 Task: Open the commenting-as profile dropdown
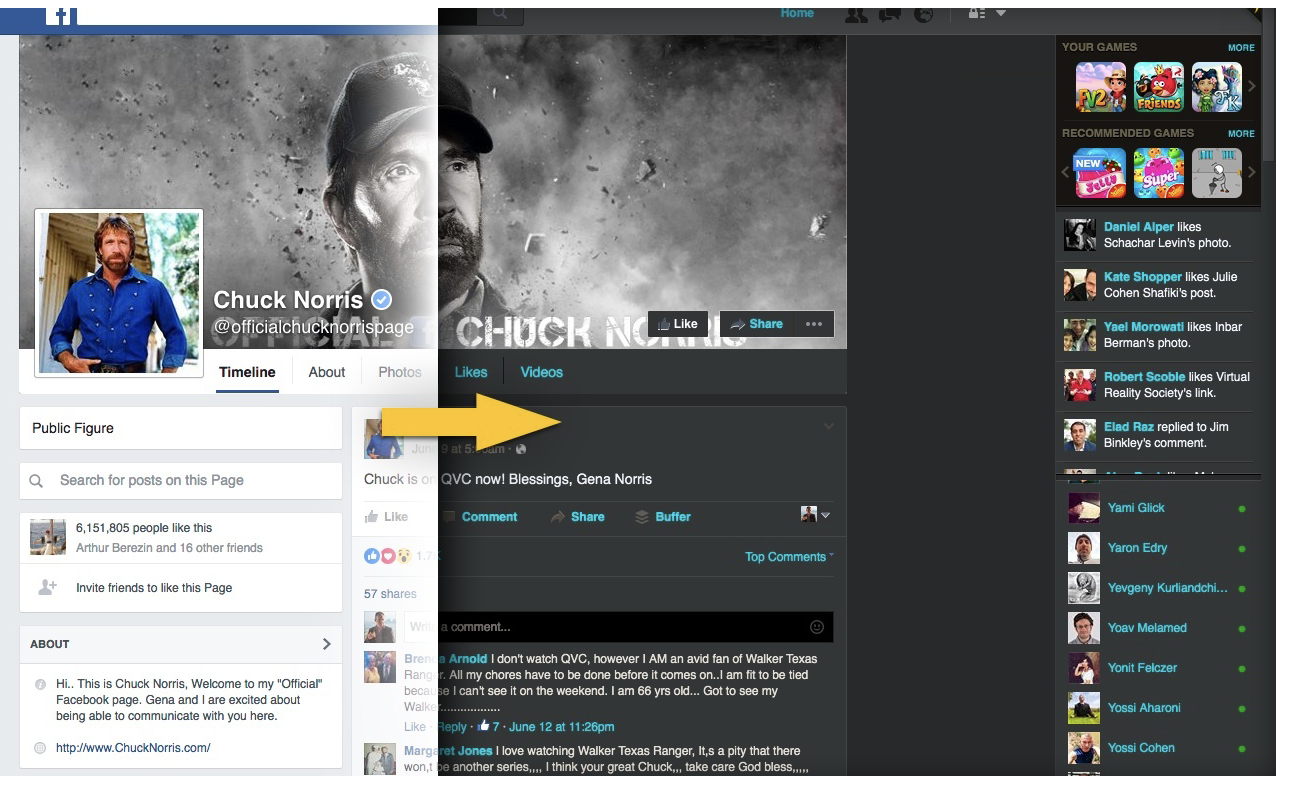click(815, 514)
